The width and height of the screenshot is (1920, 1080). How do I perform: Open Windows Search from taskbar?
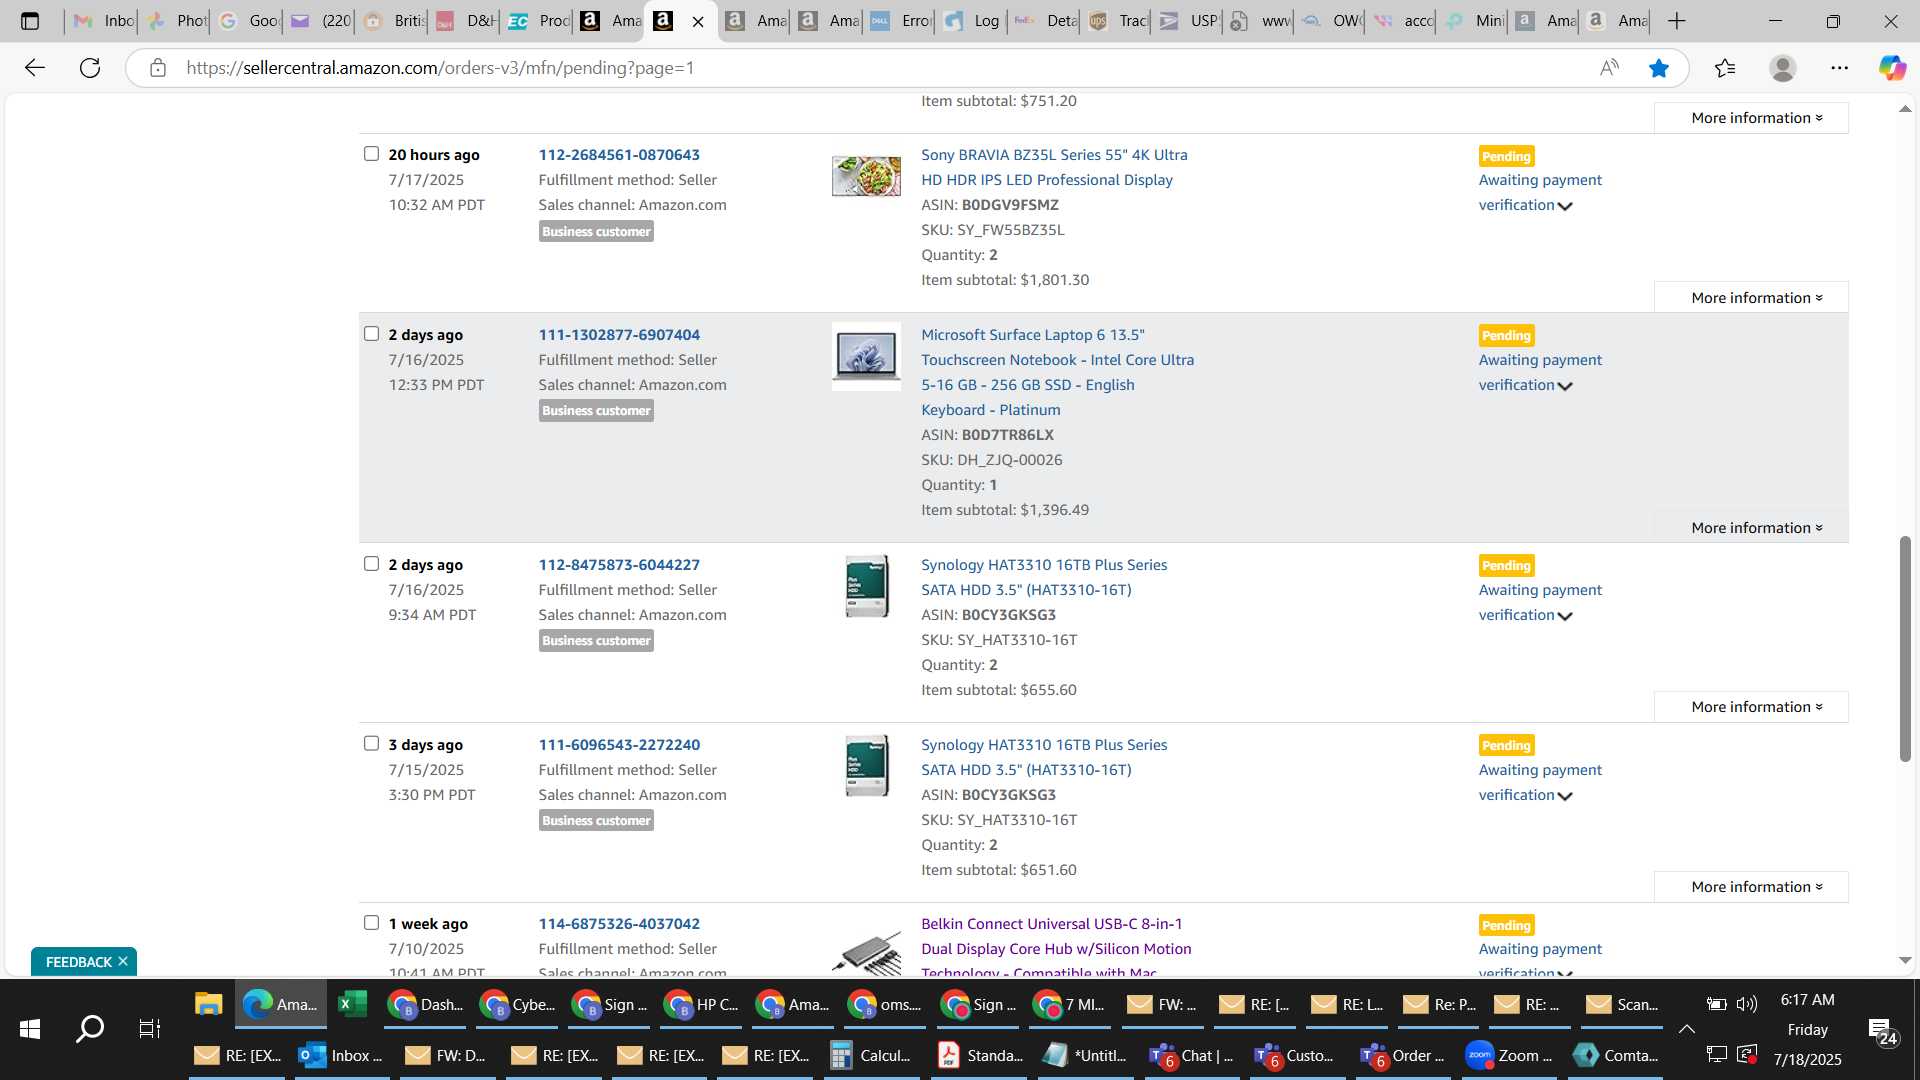click(x=90, y=1028)
